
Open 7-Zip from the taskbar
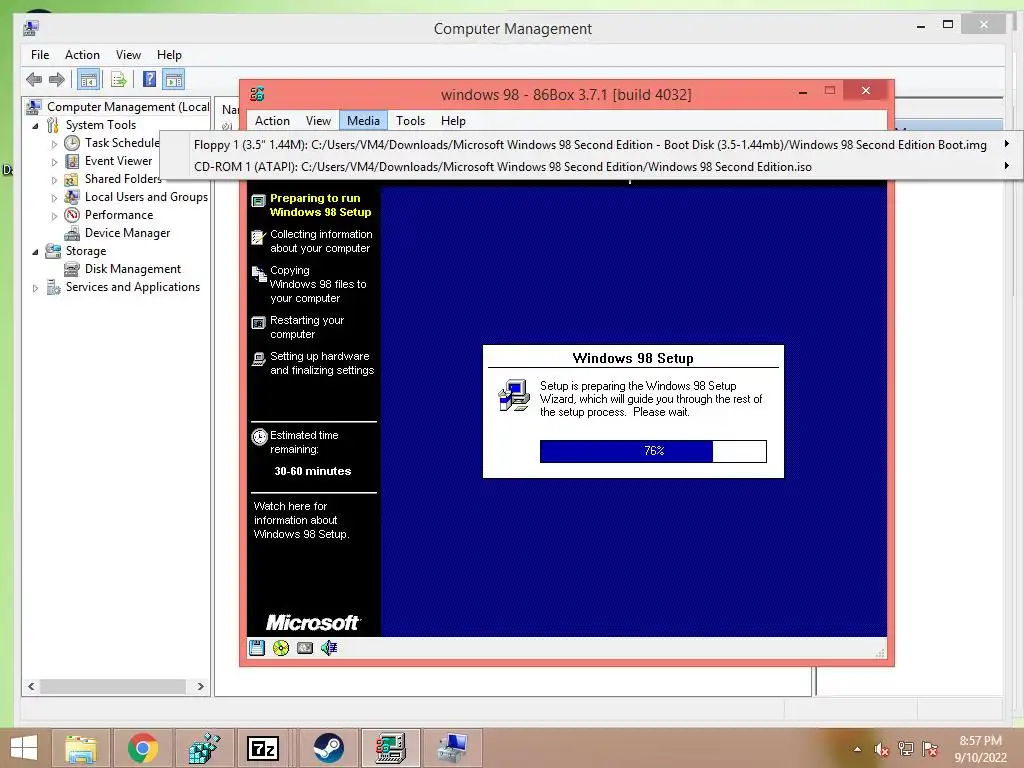point(263,748)
